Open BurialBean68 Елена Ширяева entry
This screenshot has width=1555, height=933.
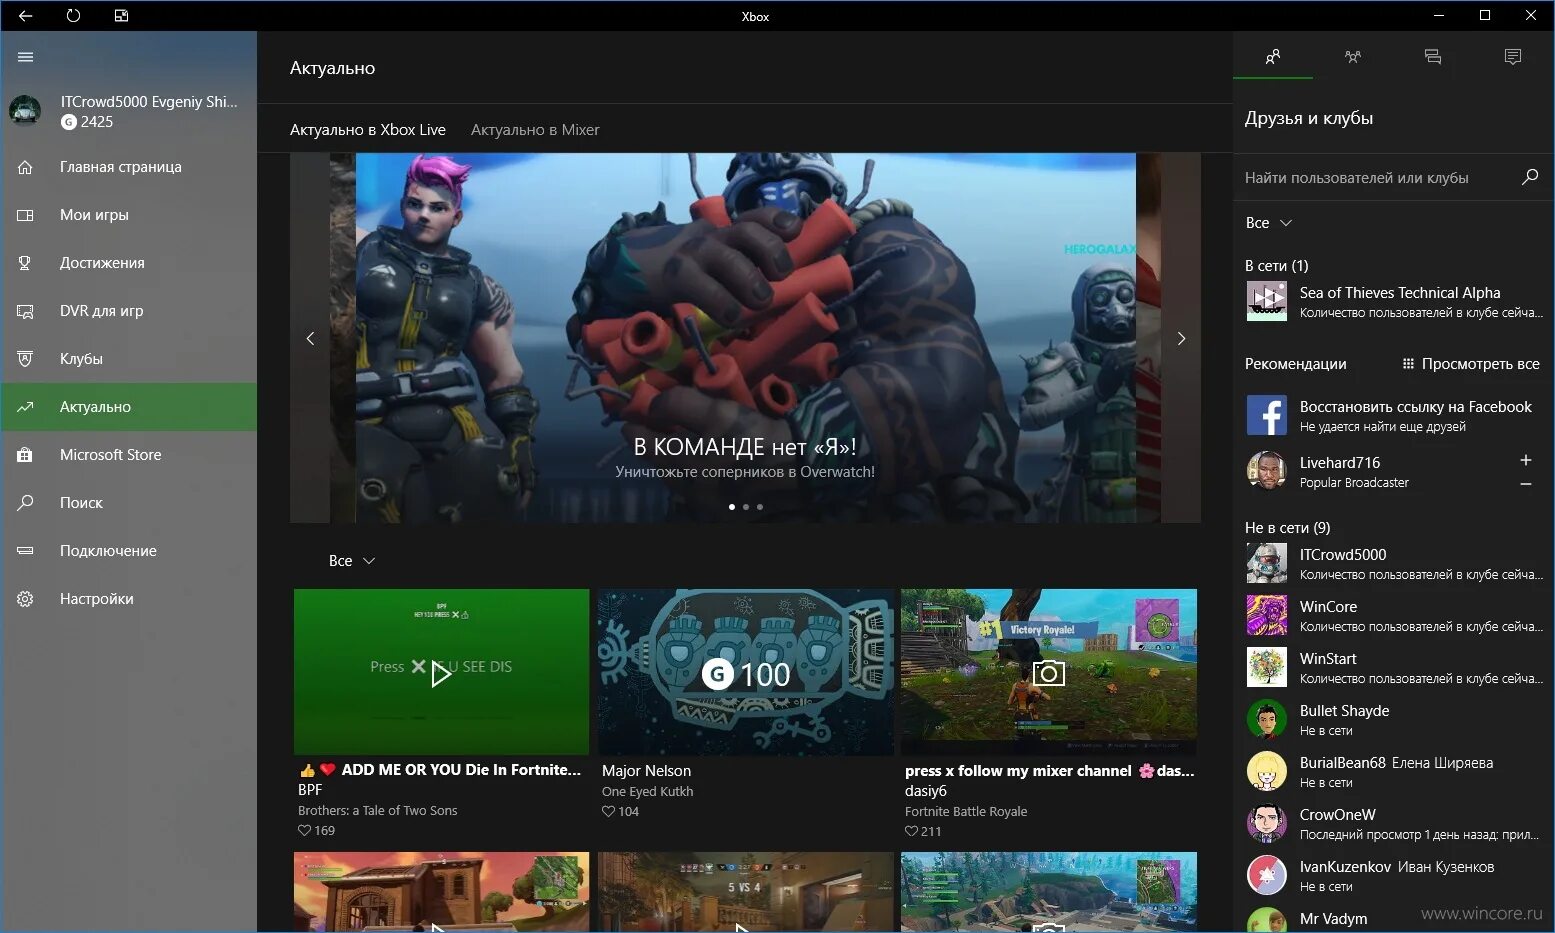(x=1394, y=772)
